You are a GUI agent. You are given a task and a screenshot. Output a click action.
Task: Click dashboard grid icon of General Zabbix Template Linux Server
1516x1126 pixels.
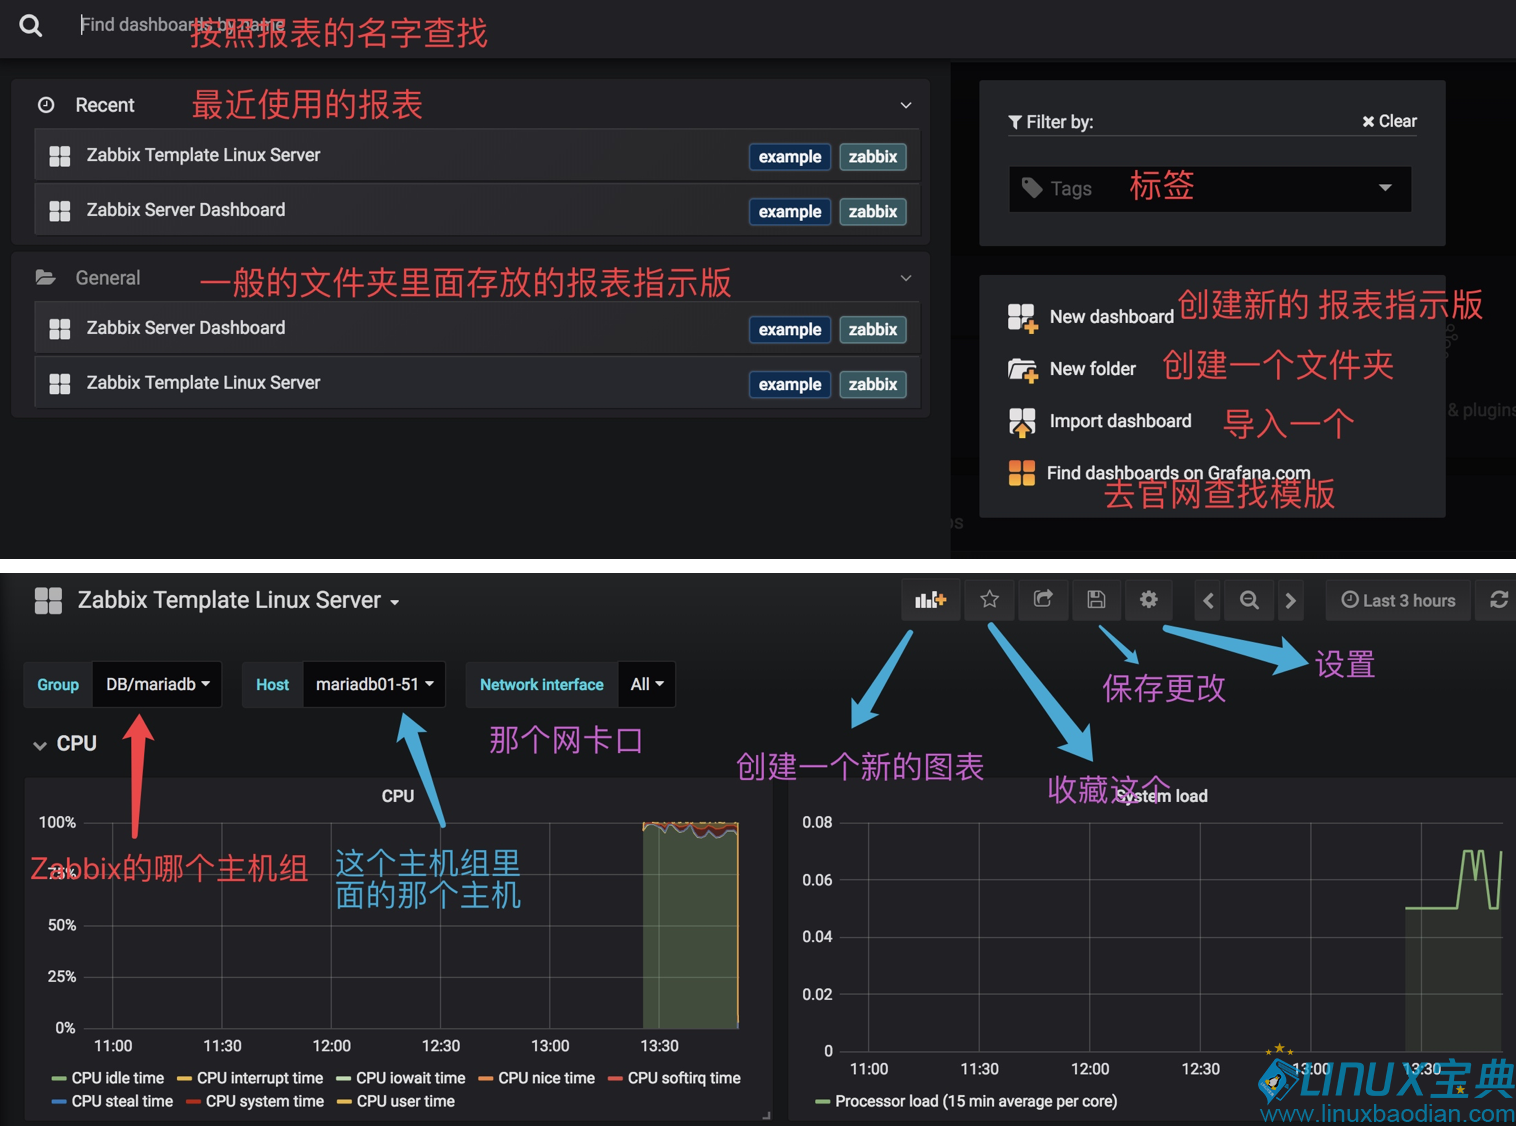pos(60,384)
